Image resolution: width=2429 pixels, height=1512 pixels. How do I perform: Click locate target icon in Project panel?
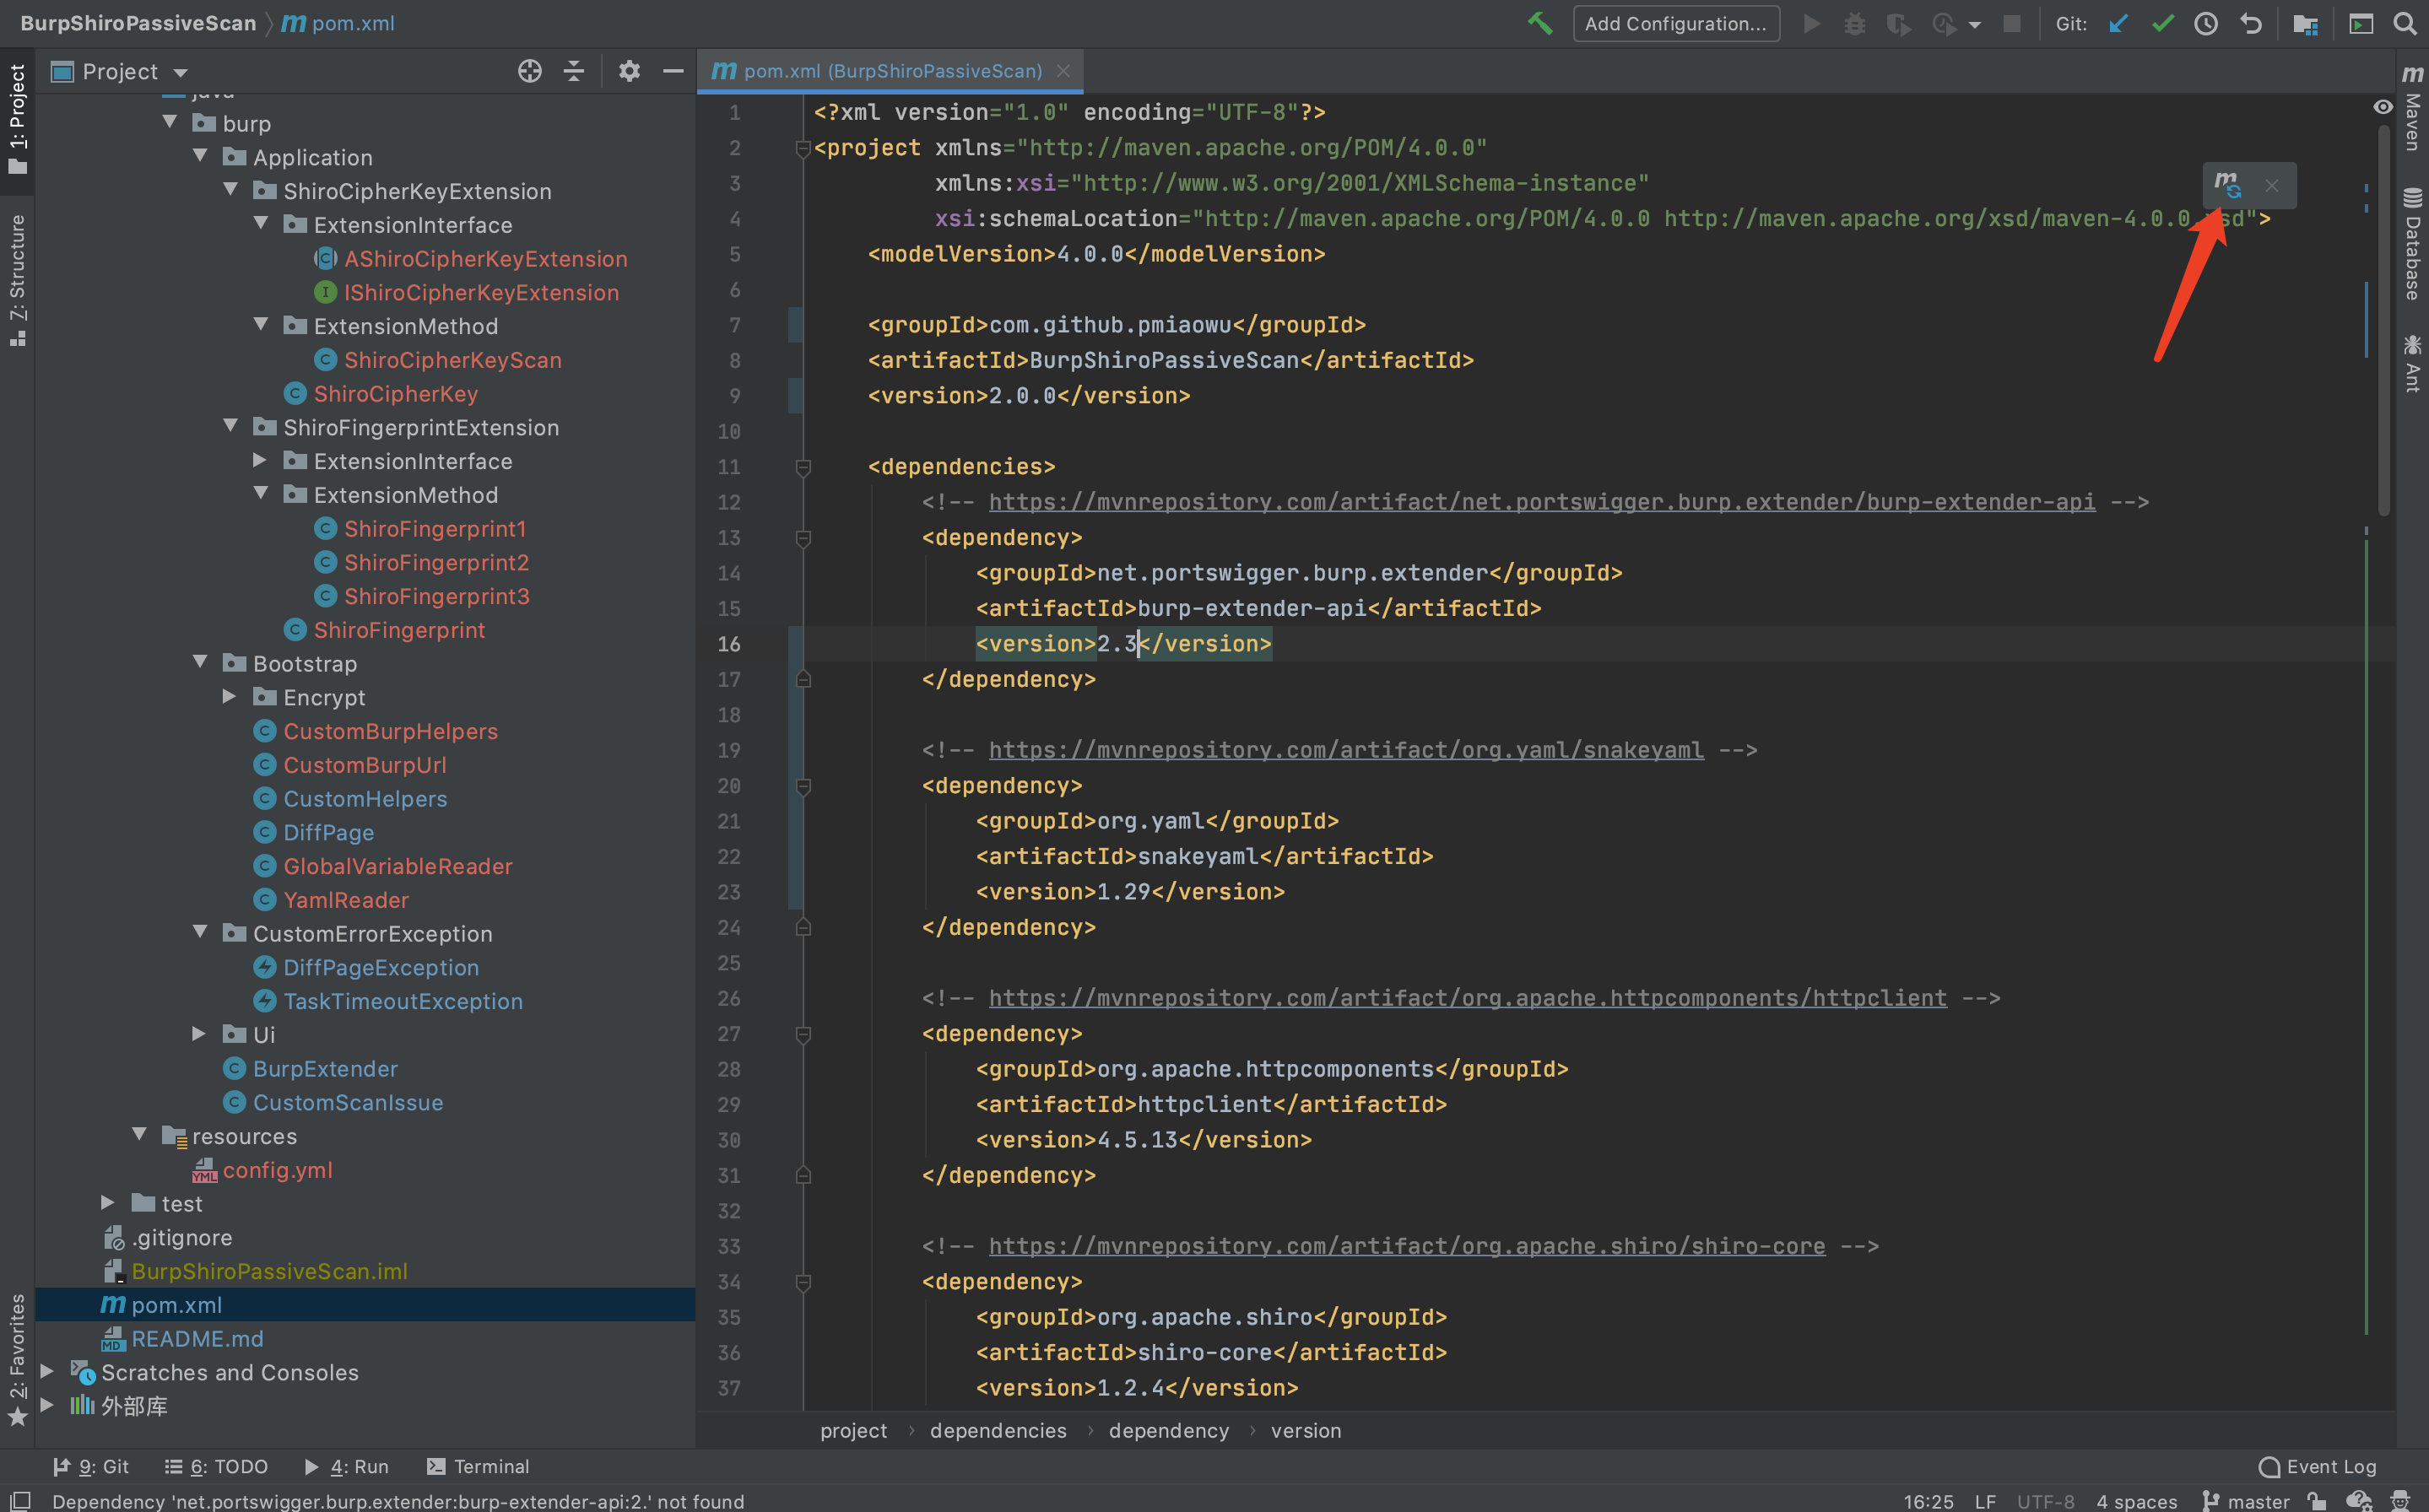[x=529, y=71]
